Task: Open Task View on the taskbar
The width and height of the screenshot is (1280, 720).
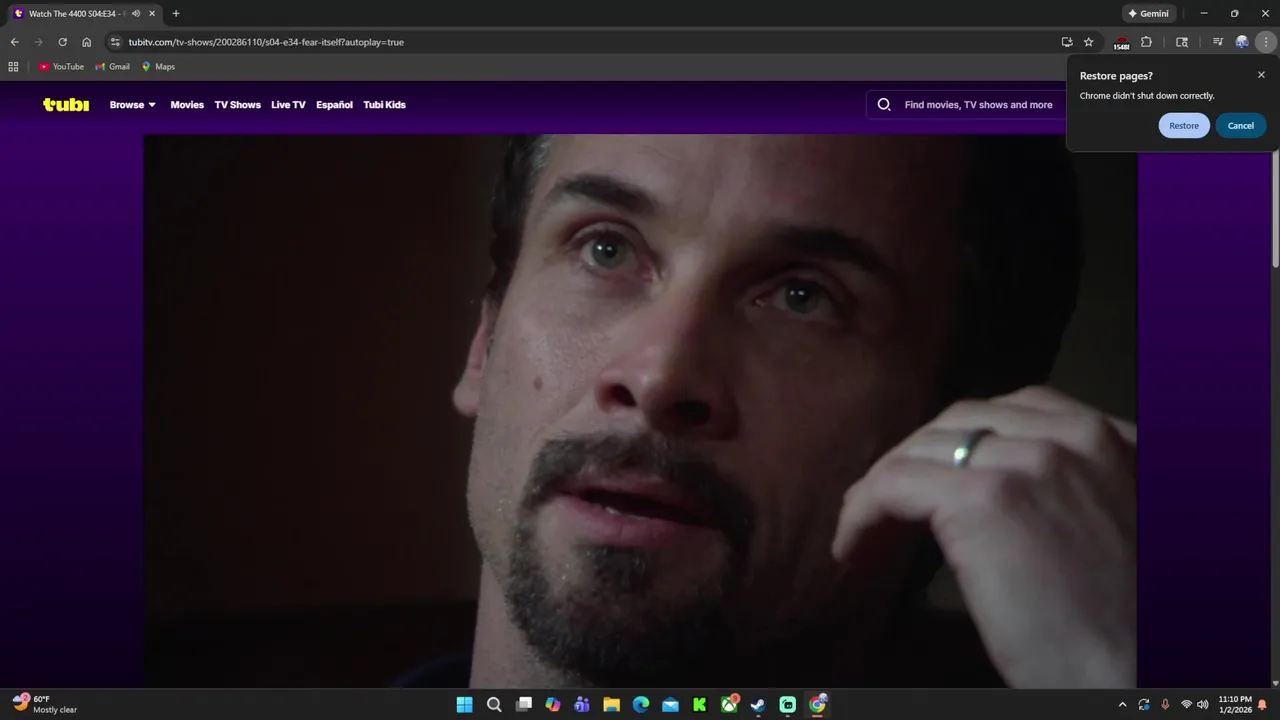Action: [x=523, y=705]
